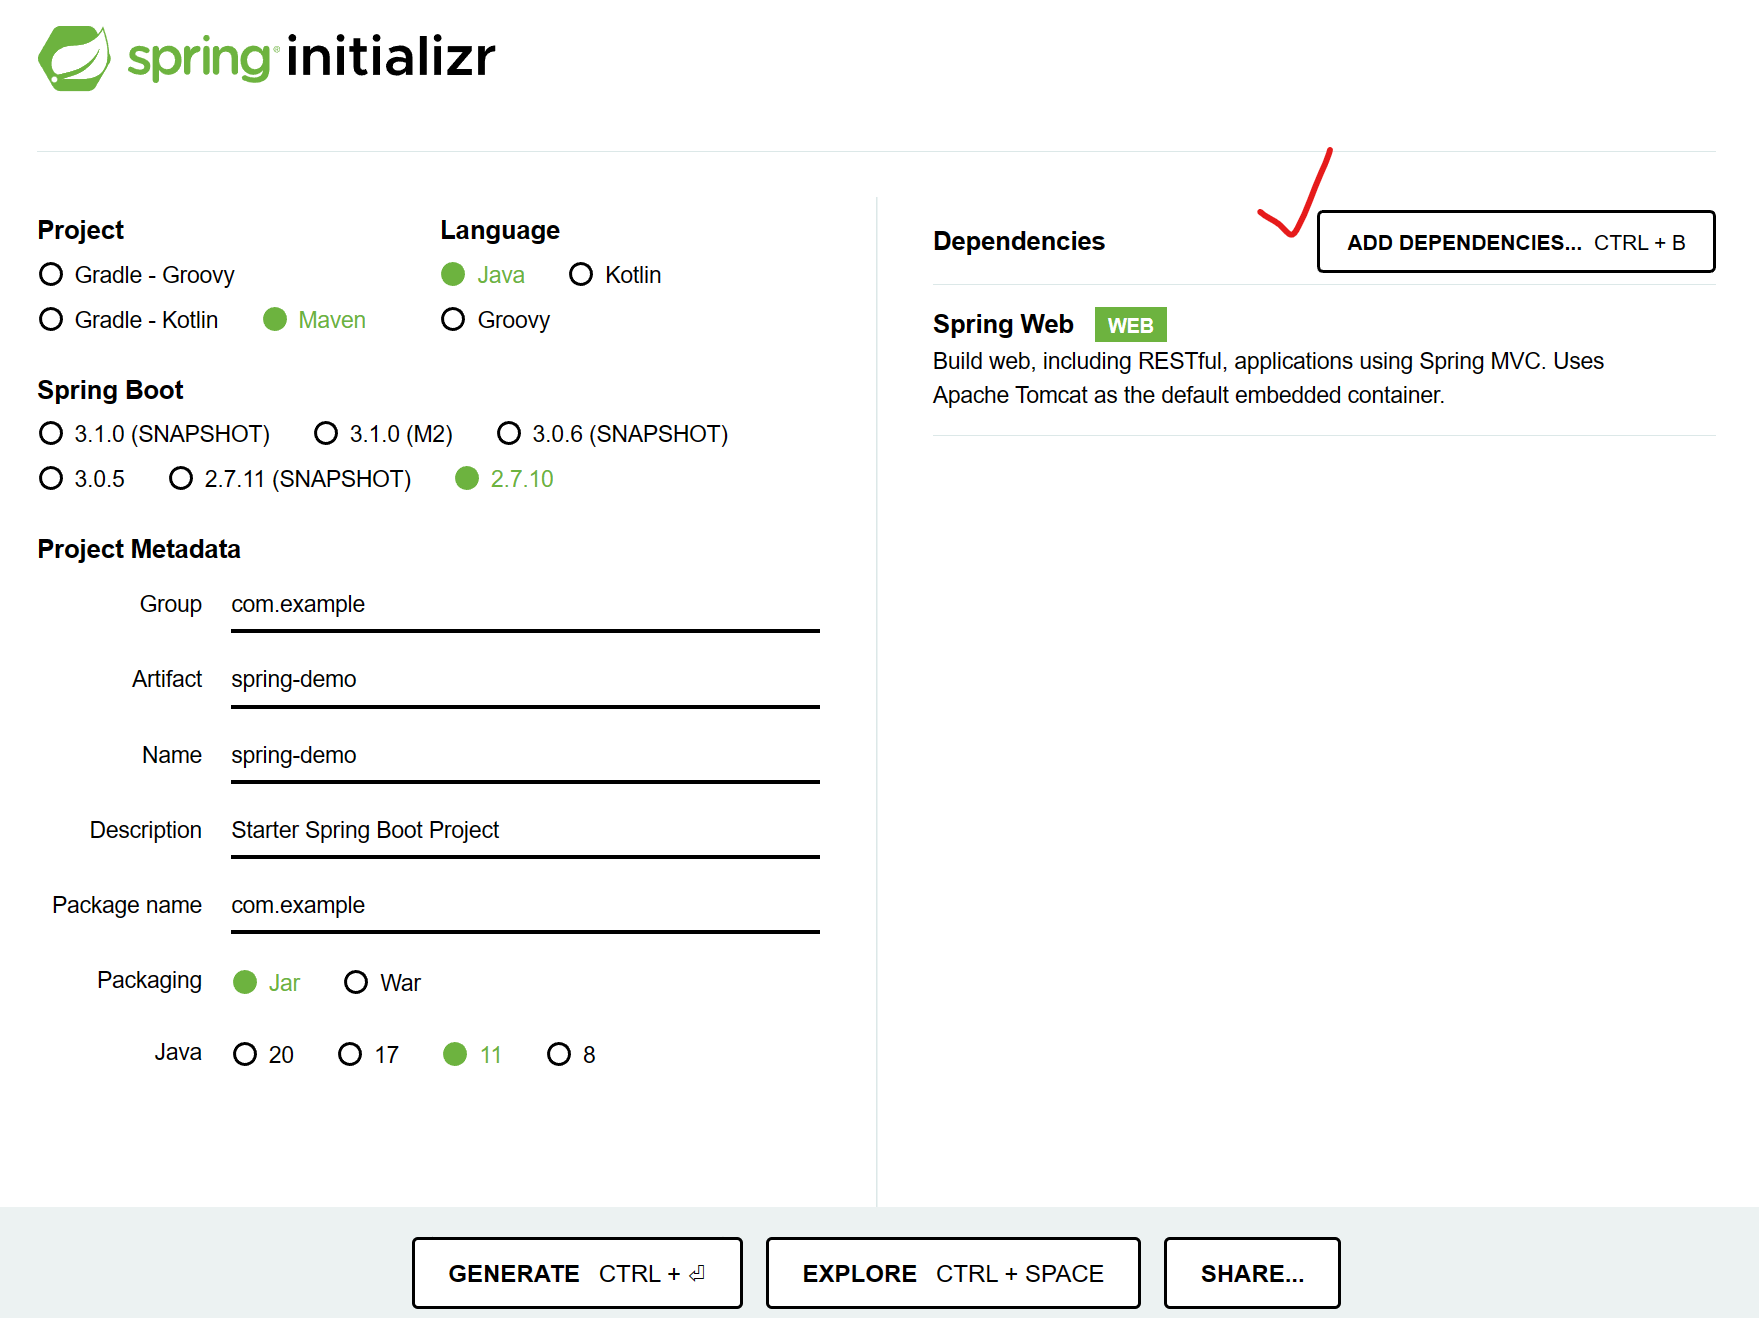Image resolution: width=1759 pixels, height=1318 pixels.
Task: Open the Share dialog
Action: (1252, 1273)
